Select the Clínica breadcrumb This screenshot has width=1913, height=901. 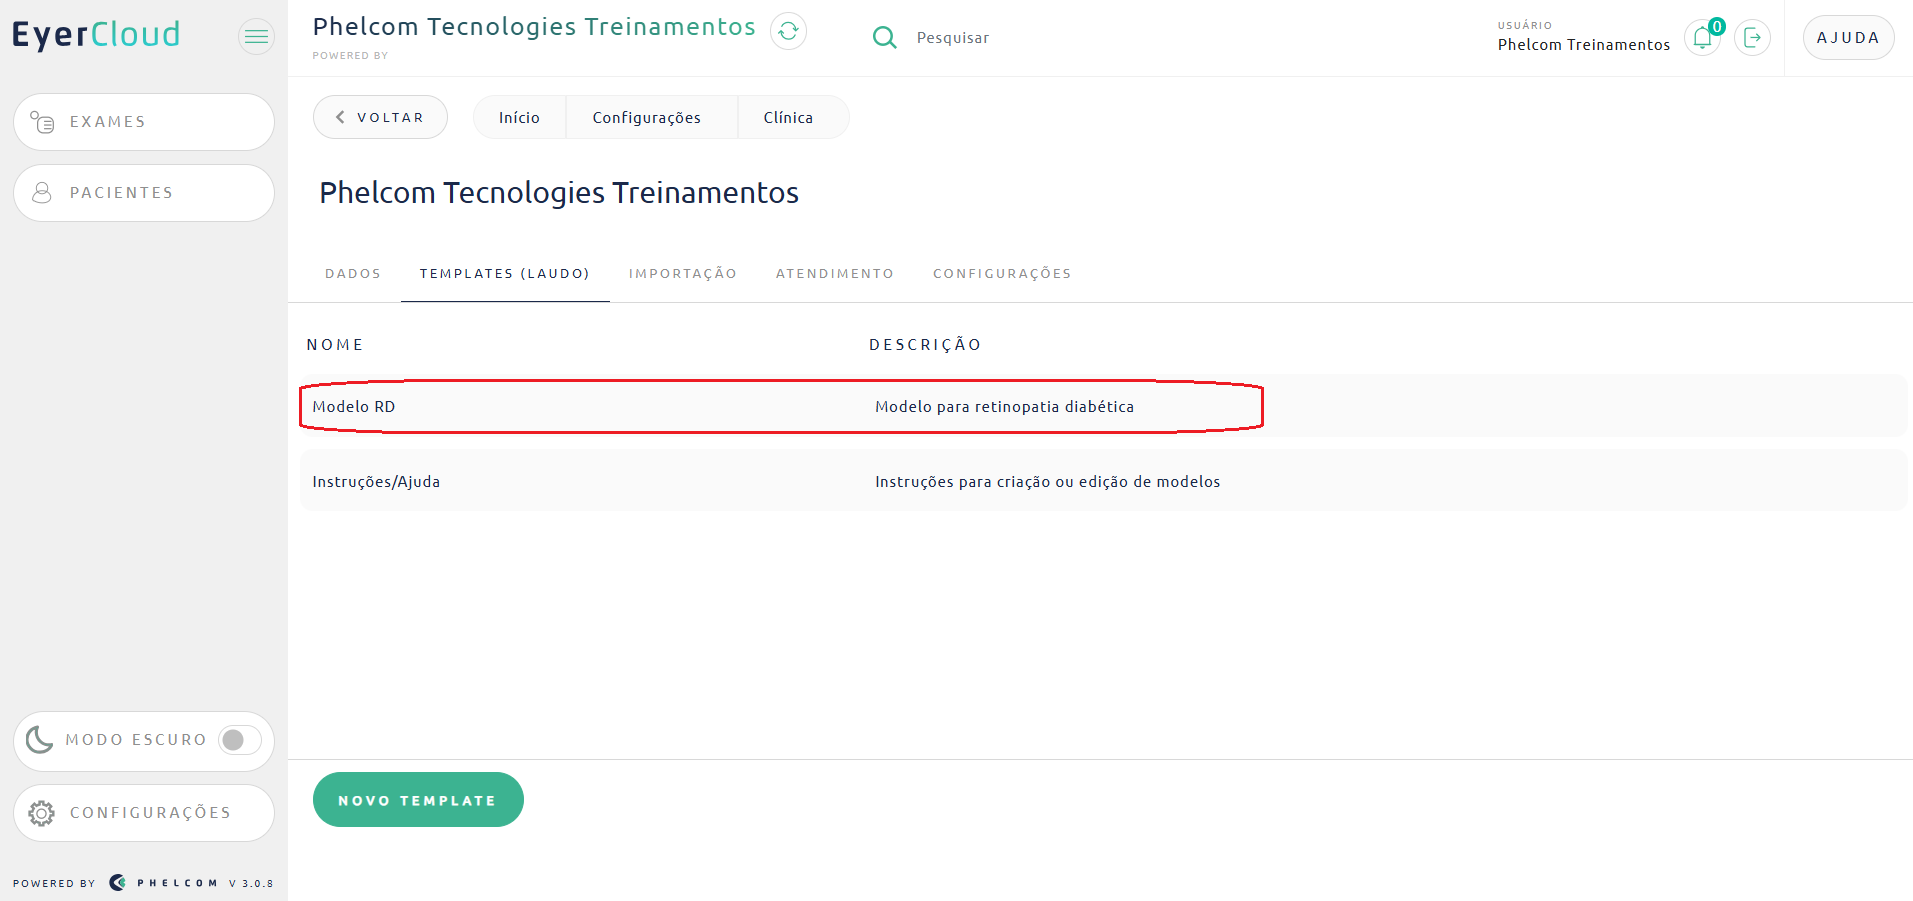(x=788, y=117)
